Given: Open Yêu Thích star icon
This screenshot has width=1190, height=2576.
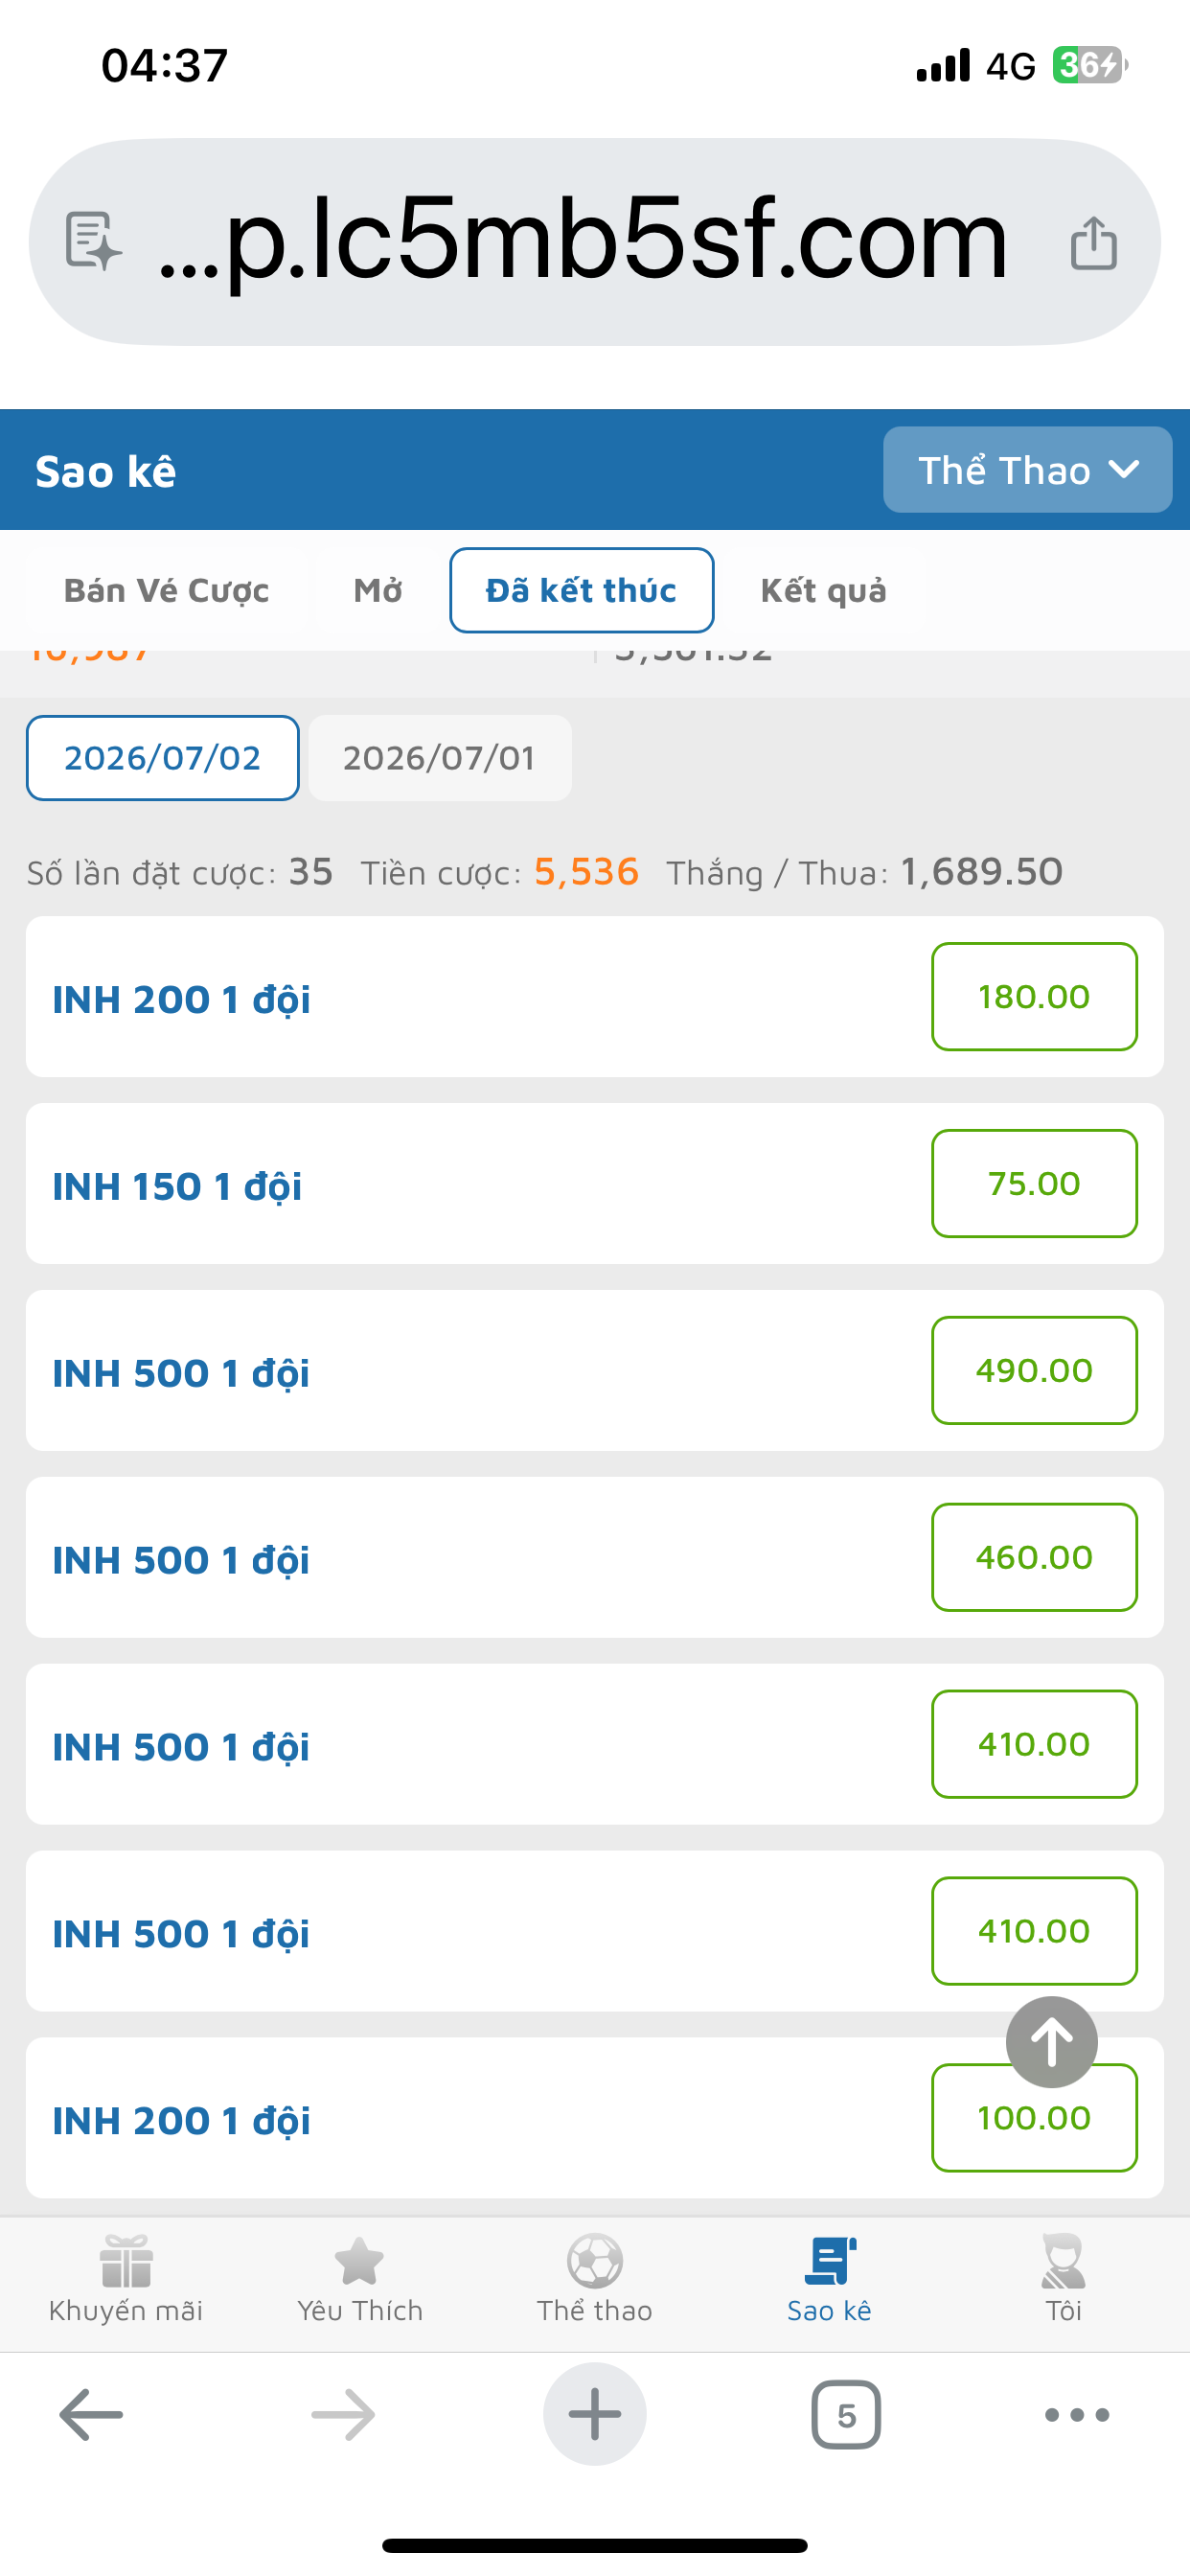Looking at the screenshot, I should click(x=359, y=2261).
